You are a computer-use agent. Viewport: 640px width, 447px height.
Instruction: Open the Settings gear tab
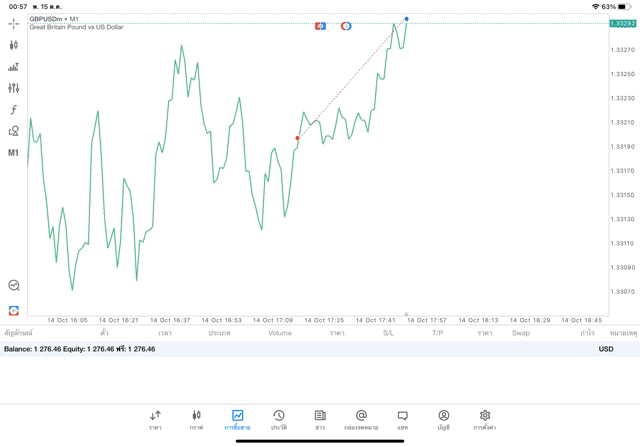484,420
